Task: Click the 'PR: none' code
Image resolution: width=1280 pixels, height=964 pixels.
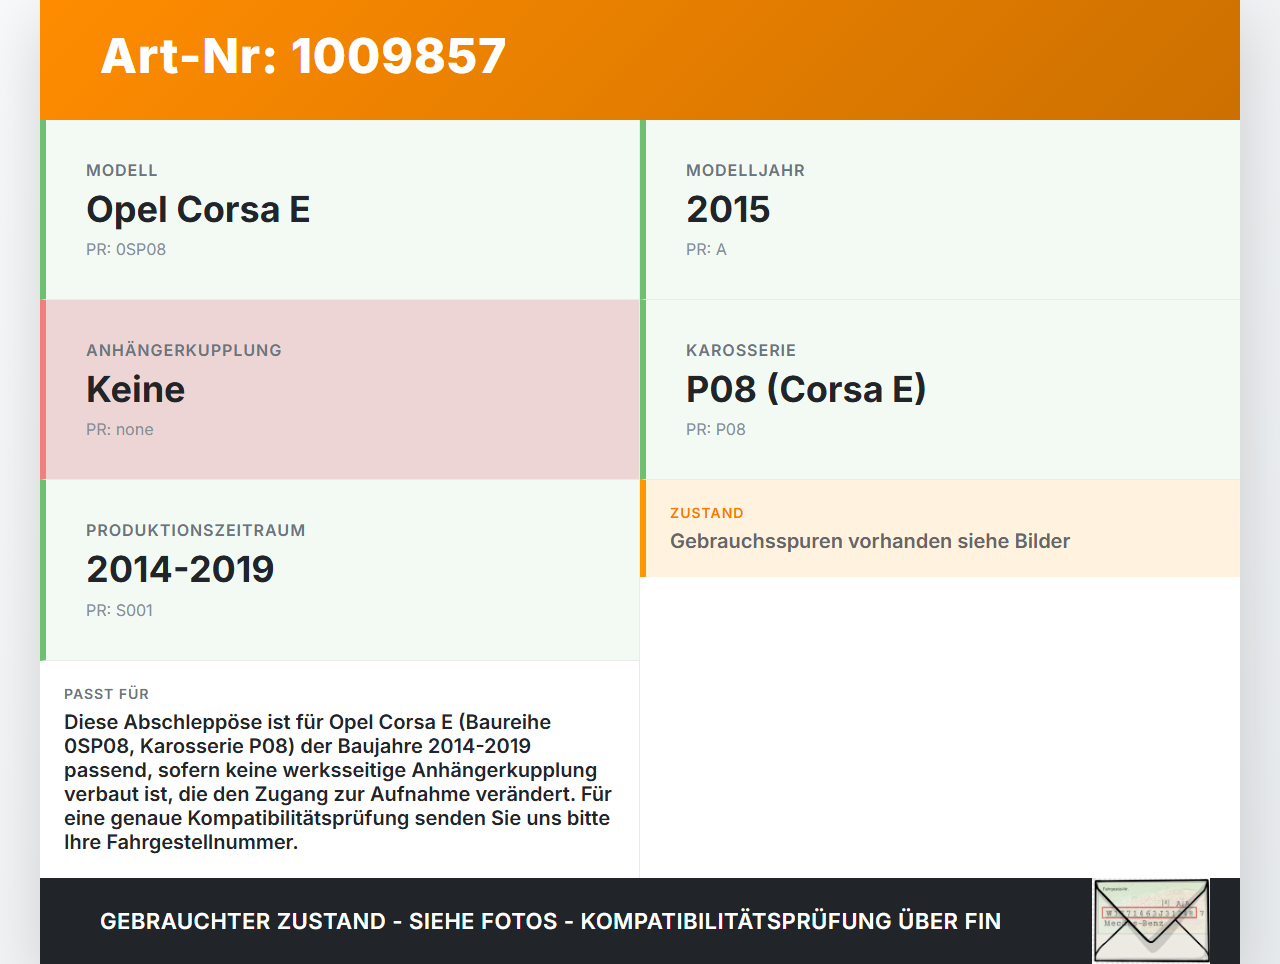Action: 120,429
